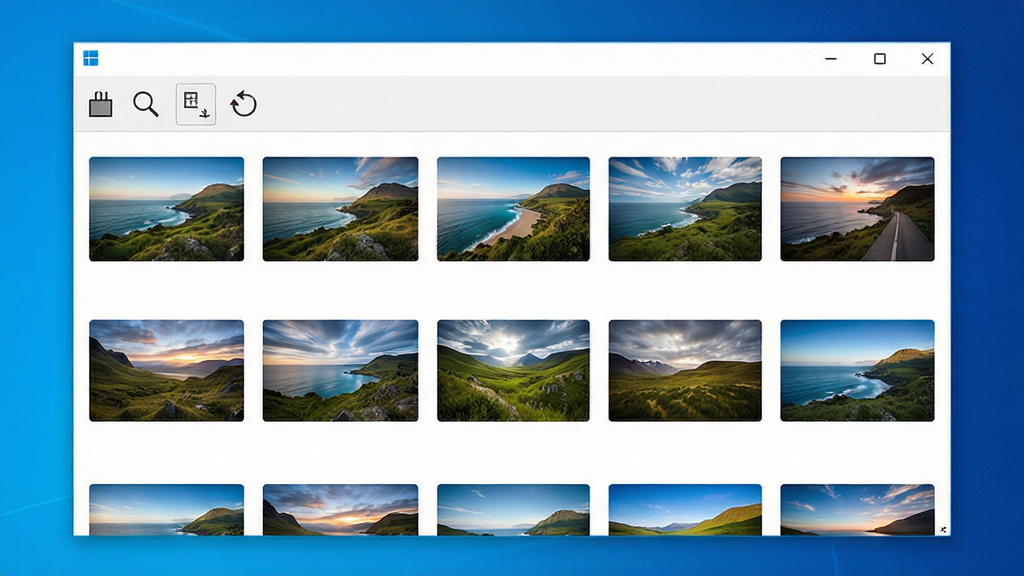This screenshot has width=1024, height=576.
Task: Select the grey overcast hills photo with snowy peaks
Action: pyautogui.click(x=685, y=370)
